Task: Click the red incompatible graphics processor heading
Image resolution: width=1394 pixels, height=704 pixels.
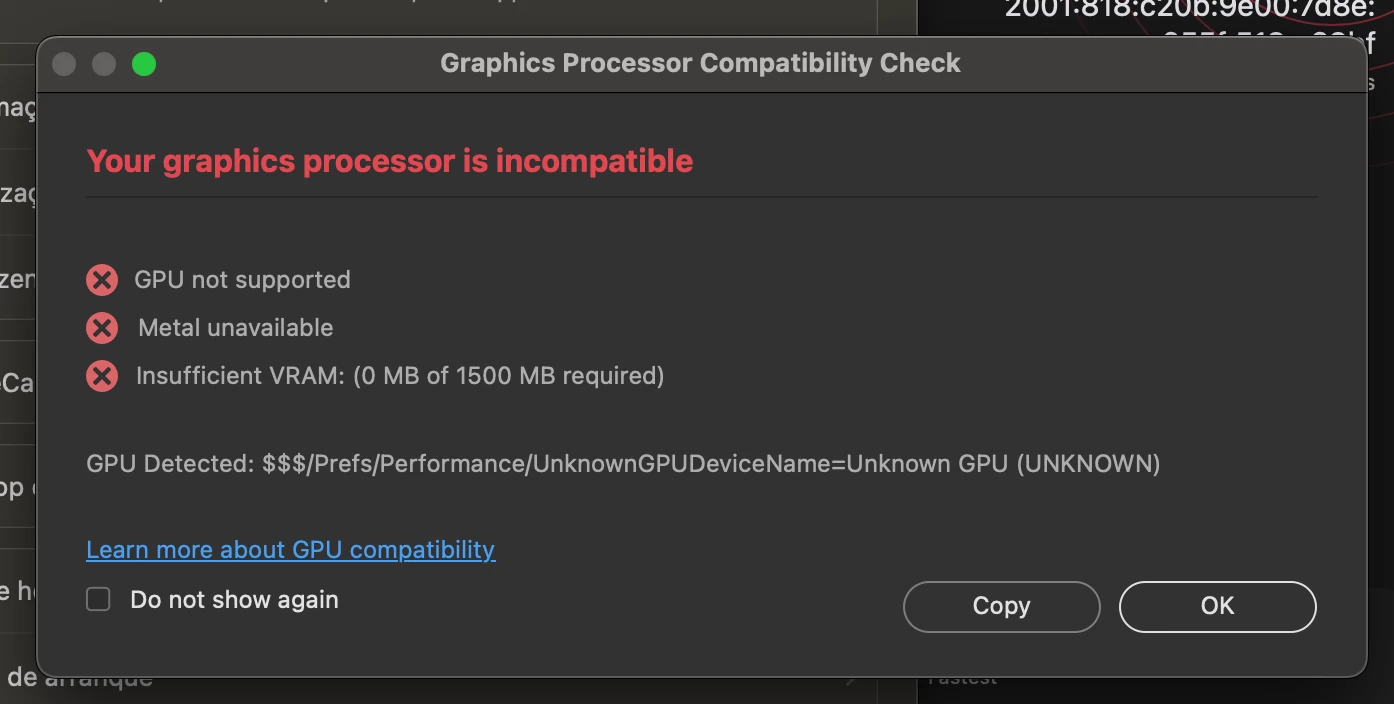Action: 390,161
